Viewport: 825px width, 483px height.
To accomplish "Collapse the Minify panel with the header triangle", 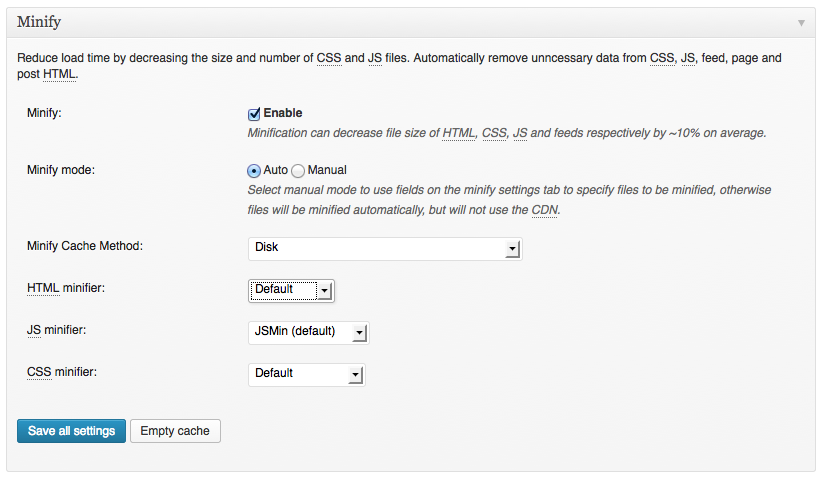I will pos(801,22).
